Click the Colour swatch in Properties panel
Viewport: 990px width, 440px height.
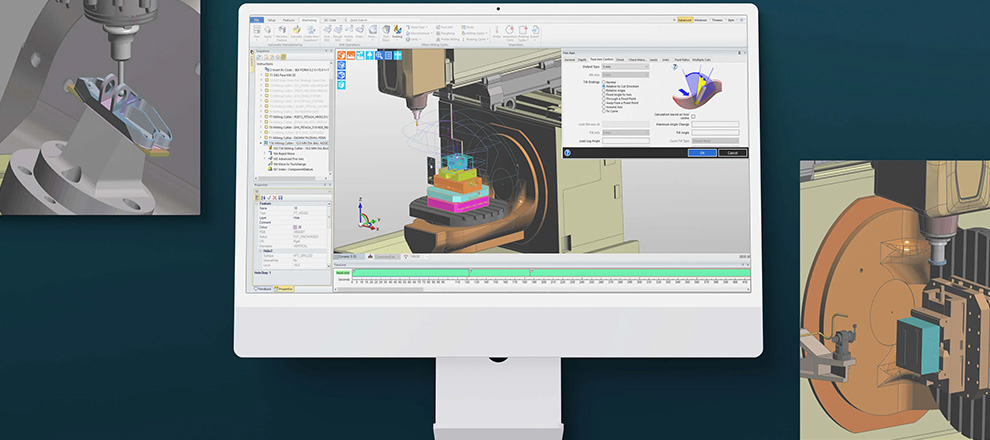coord(295,227)
